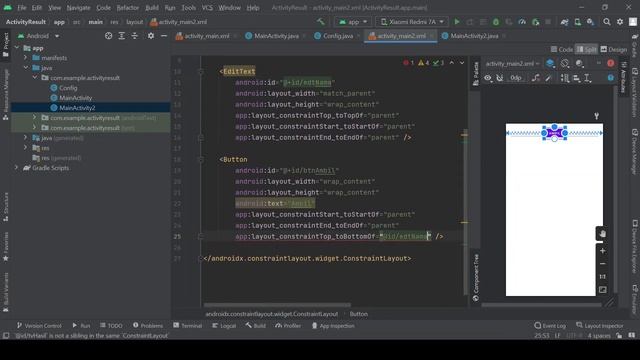
Task: Open the Version Control tool window
Action: point(39,325)
